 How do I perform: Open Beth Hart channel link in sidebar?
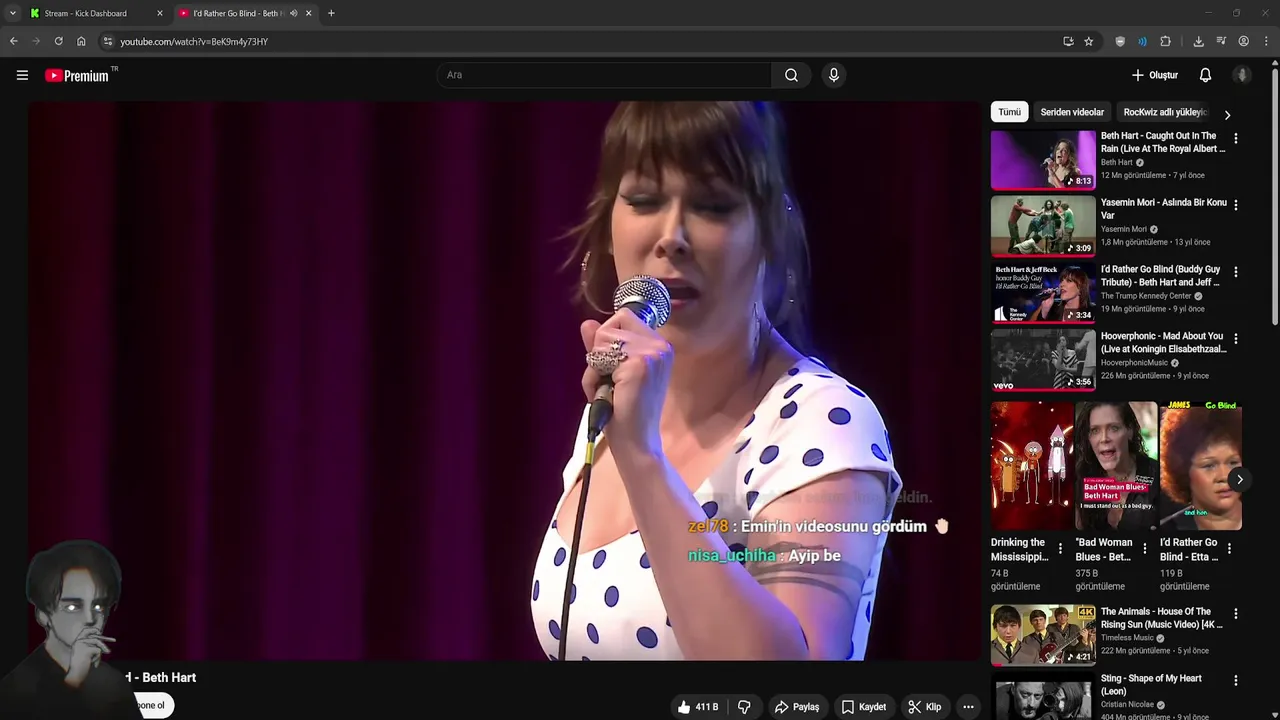[1117, 162]
